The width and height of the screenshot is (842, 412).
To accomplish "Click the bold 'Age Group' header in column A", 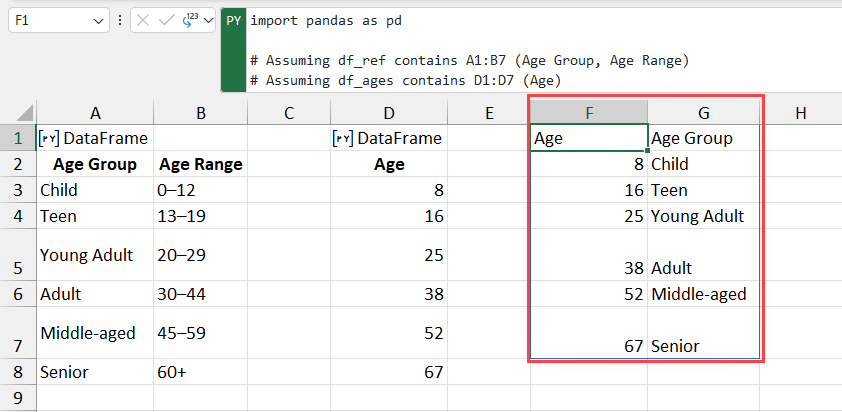I will pos(95,164).
